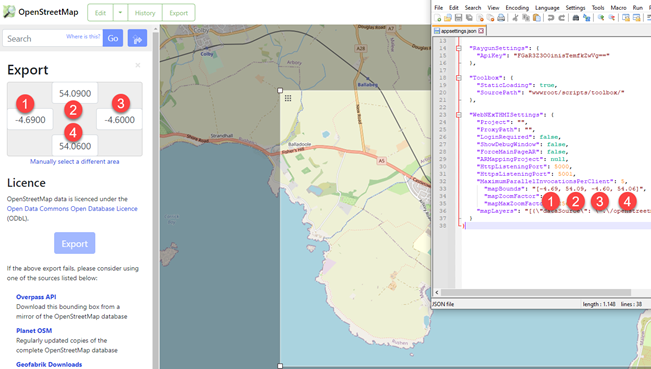Close the Export sidebar panel
651x369 pixels.
[x=138, y=65]
